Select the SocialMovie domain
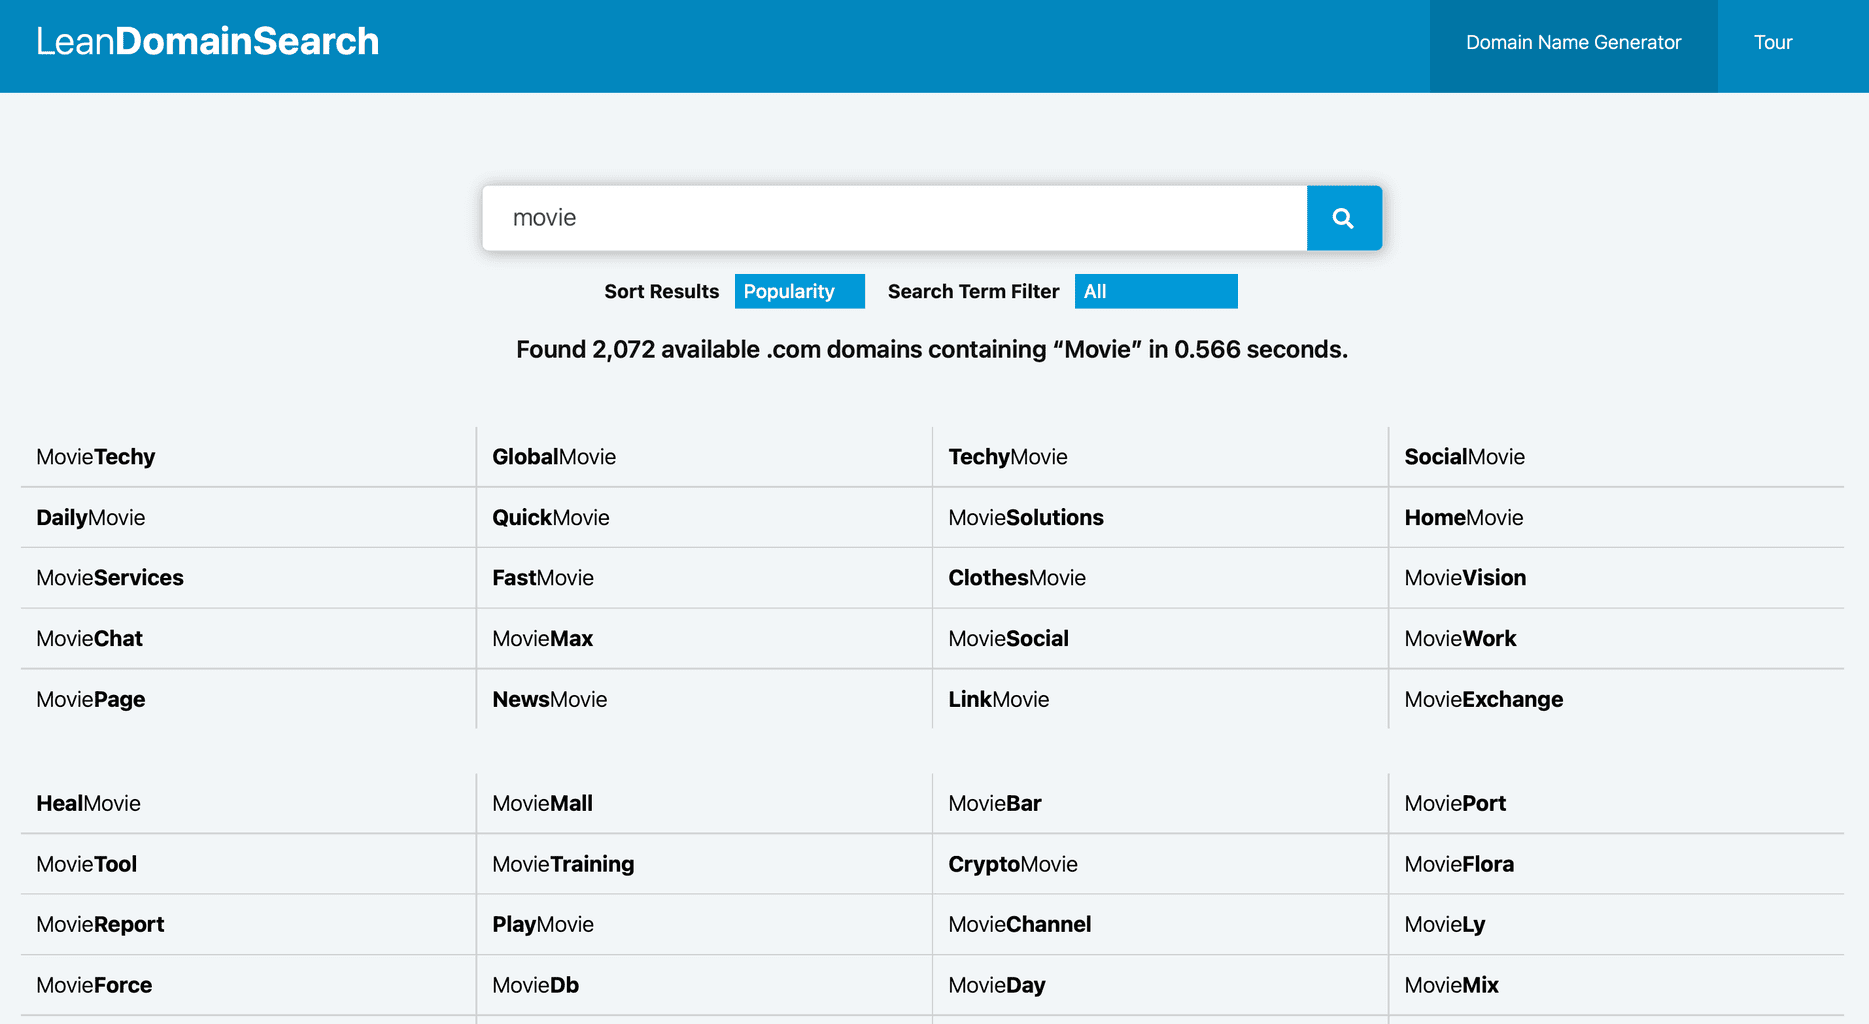 click(x=1464, y=457)
